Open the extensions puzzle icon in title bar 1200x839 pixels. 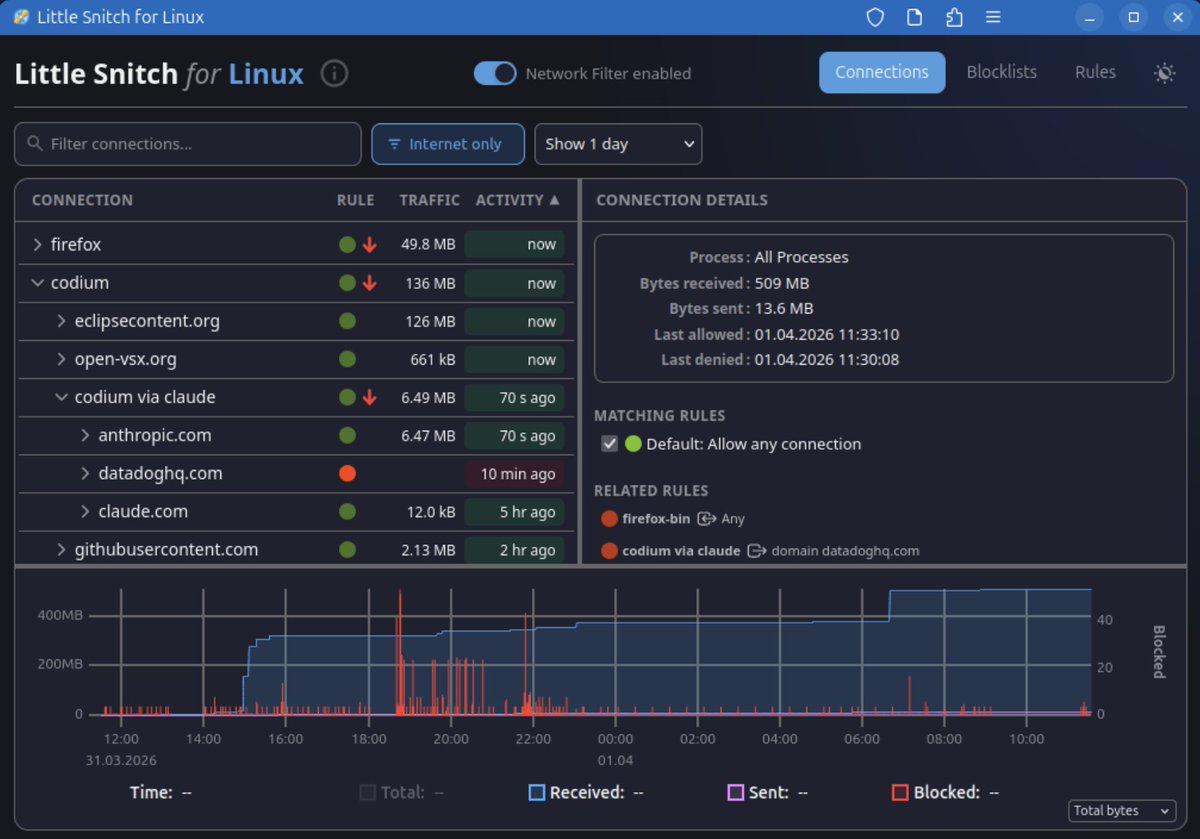coord(953,17)
